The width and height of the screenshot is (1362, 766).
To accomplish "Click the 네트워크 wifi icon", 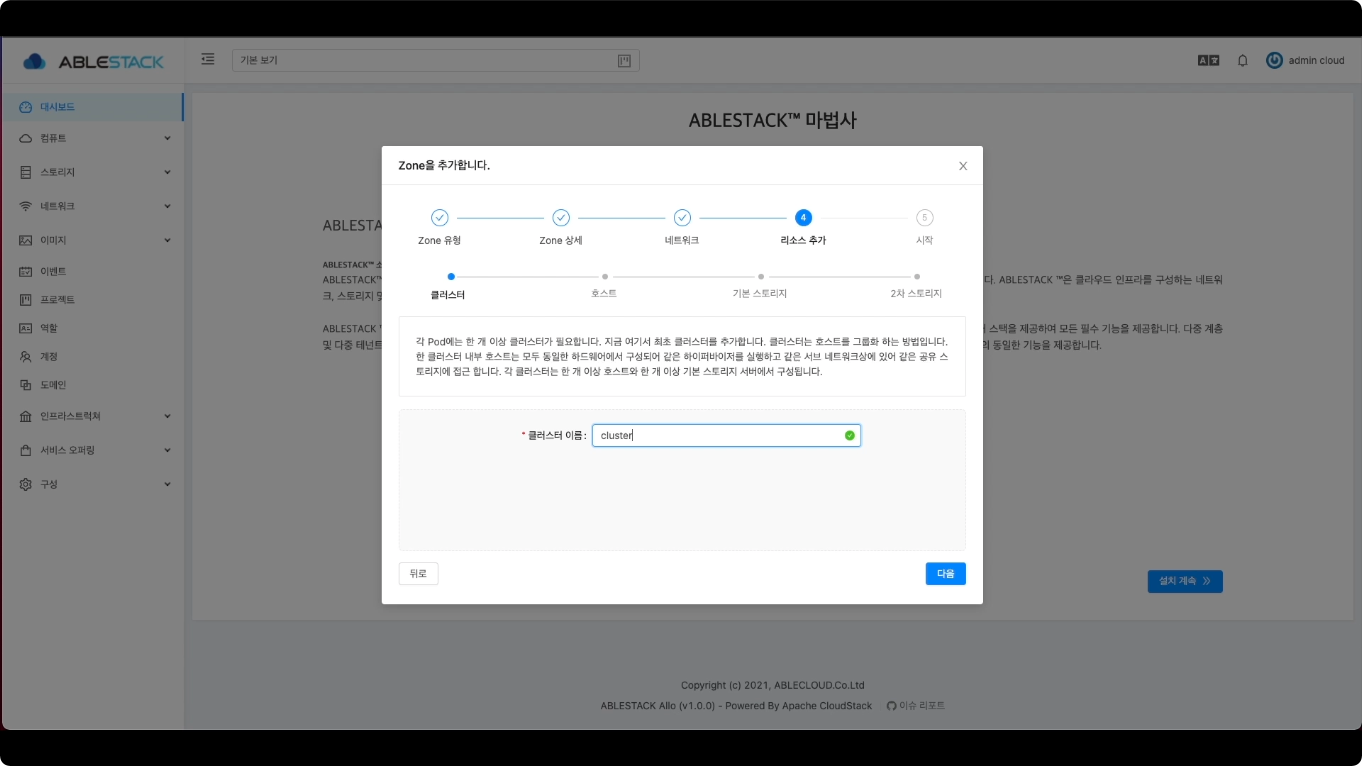I will 26,206.
